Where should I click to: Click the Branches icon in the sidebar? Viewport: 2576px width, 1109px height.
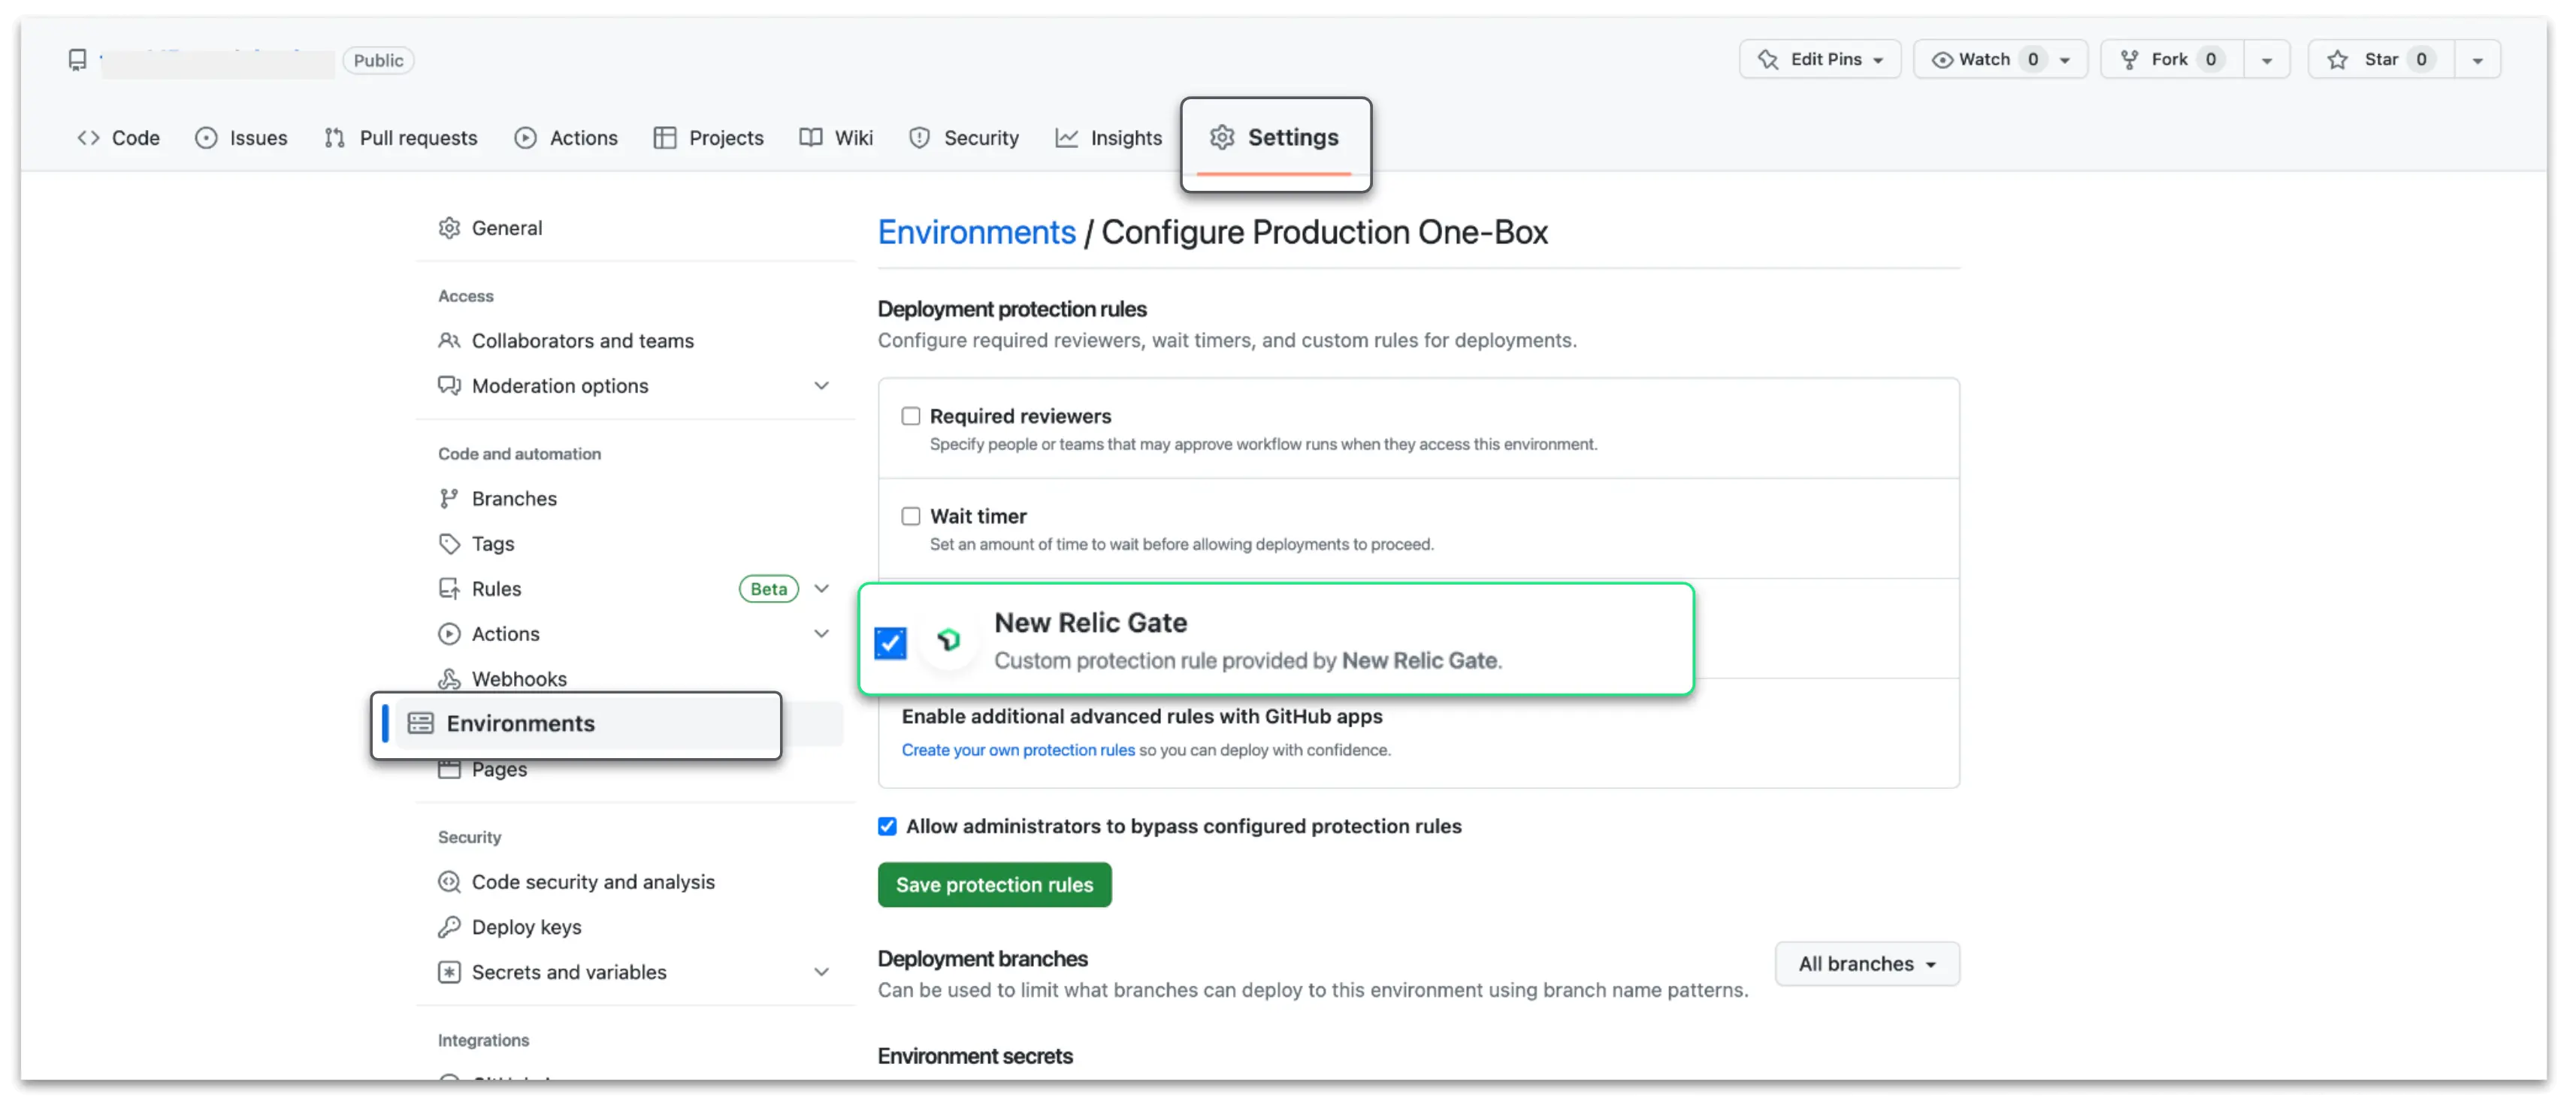[x=450, y=498]
